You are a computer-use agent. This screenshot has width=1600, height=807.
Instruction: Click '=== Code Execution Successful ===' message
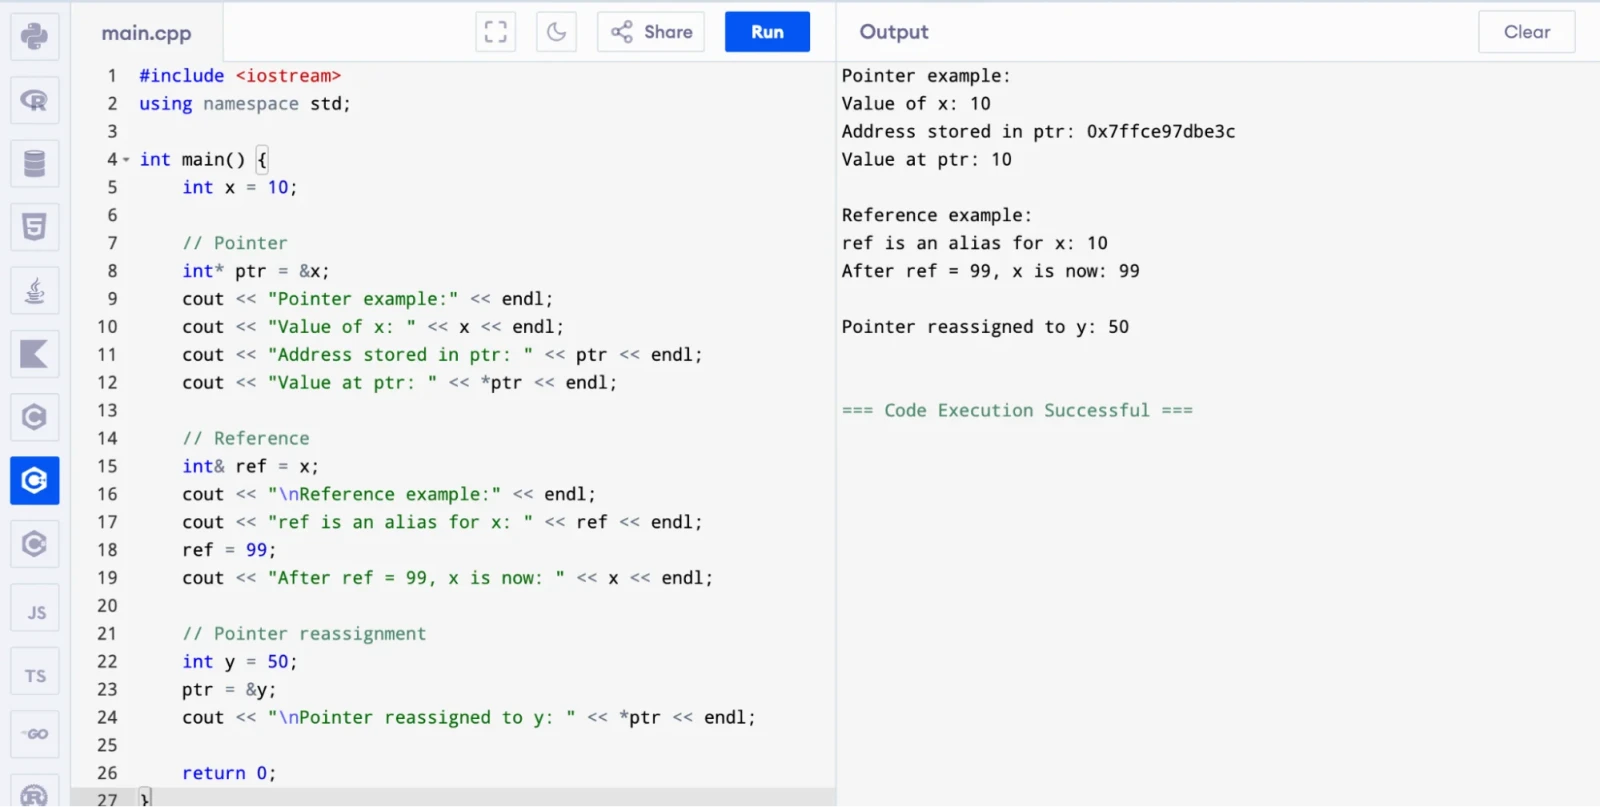coord(1017,411)
